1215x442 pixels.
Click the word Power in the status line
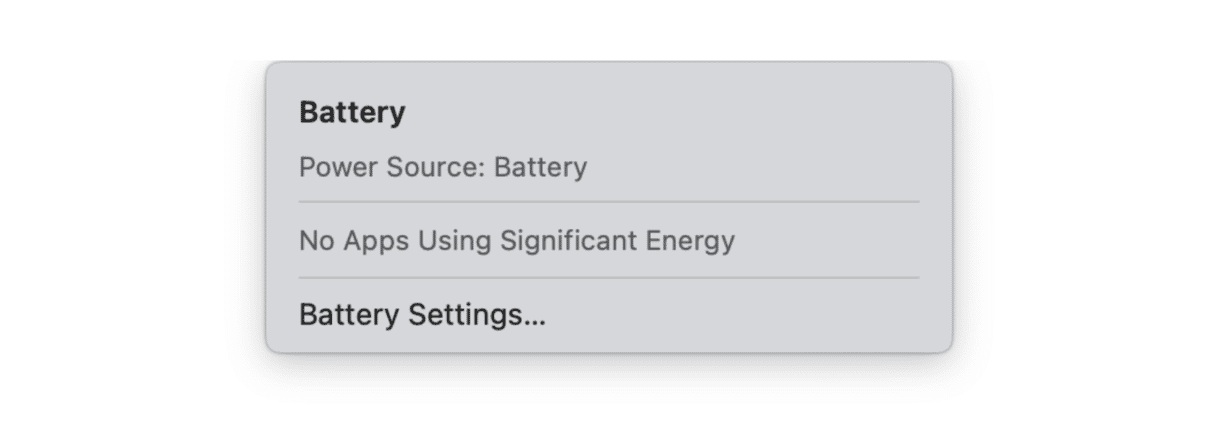coord(340,167)
